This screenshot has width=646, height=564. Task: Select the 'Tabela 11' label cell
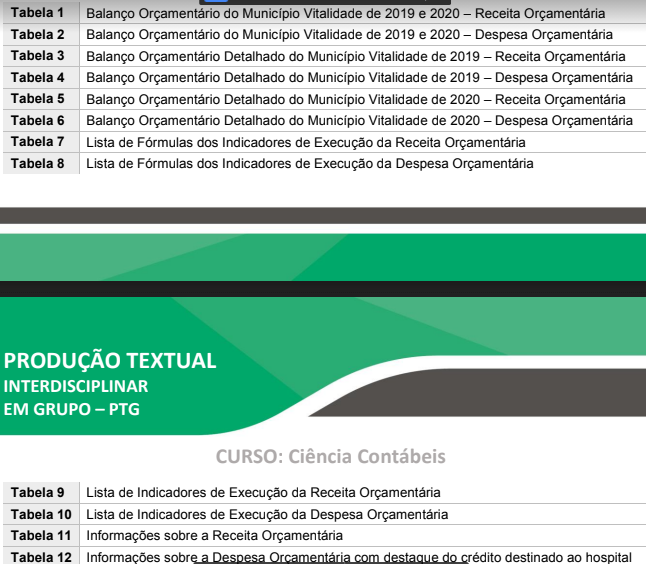click(41, 536)
